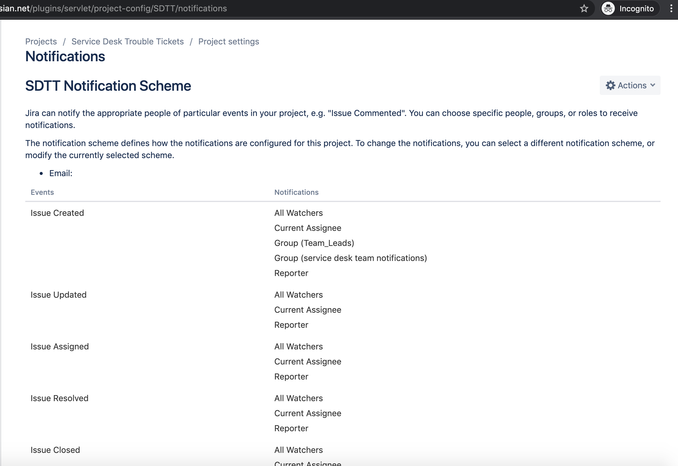
Task: Click All Watchers under Issue Created
Action: [x=298, y=213]
